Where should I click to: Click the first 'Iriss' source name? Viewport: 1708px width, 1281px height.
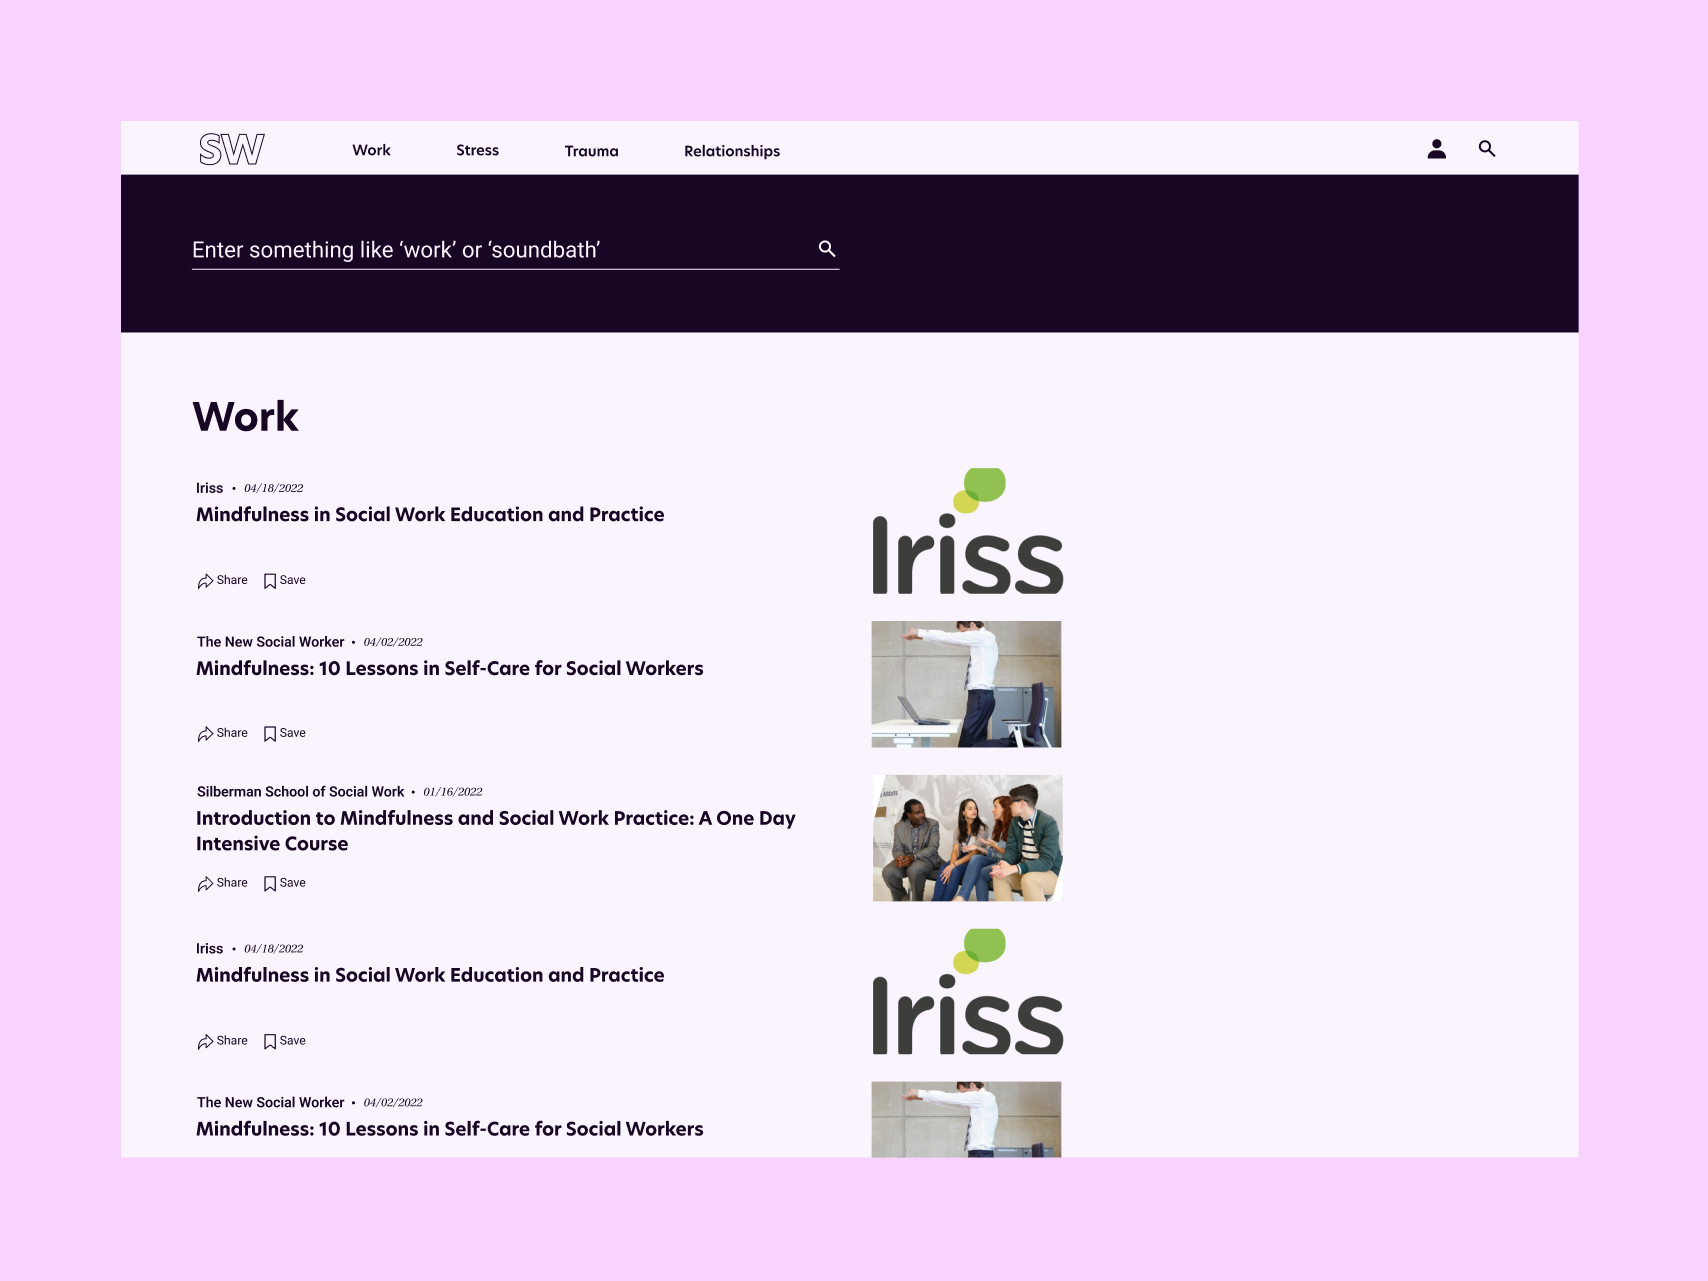(209, 488)
